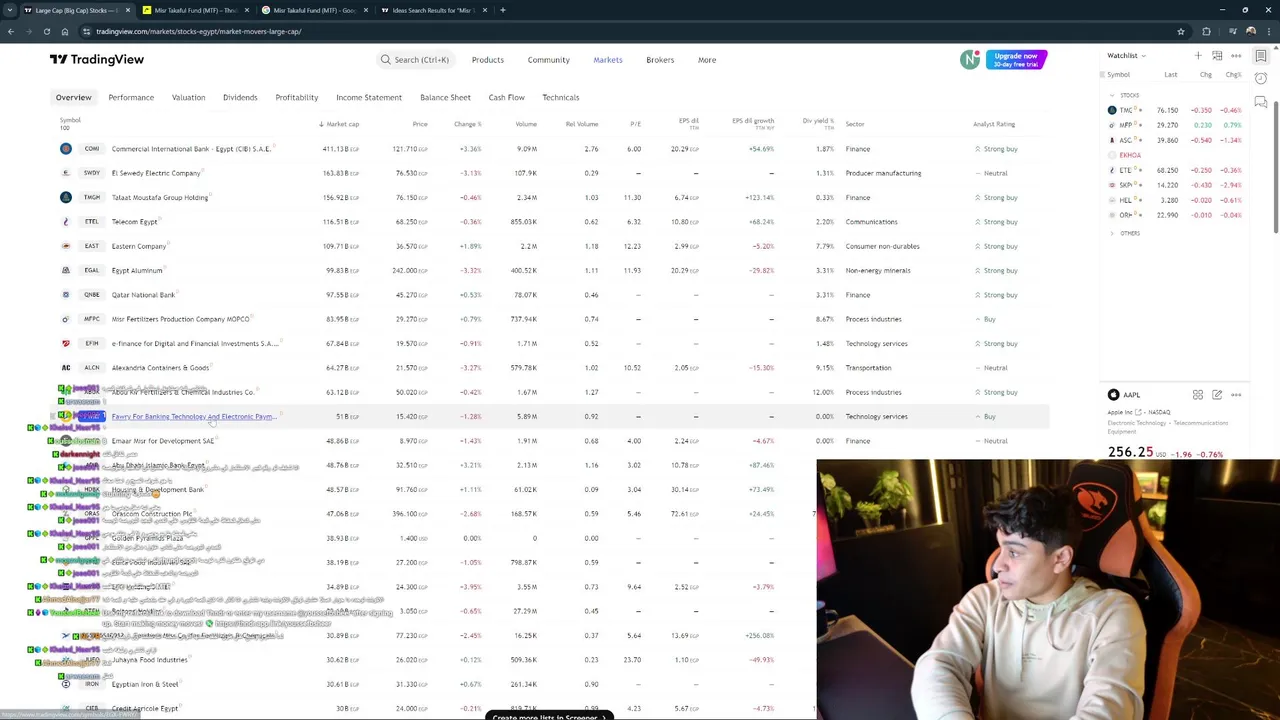Click the user profile avatar
Screen dimensions: 1280x720
(970, 60)
